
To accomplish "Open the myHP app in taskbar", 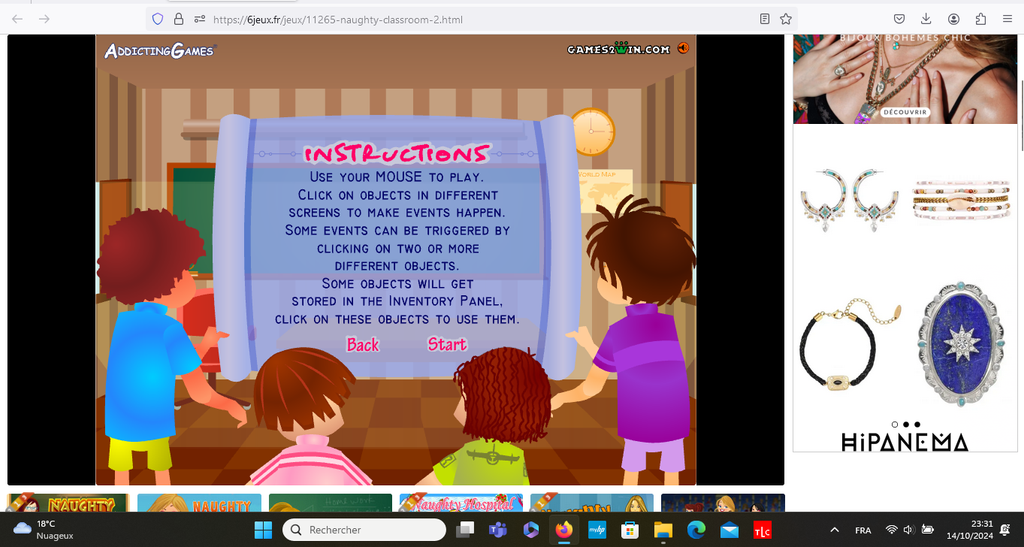I will coord(597,529).
